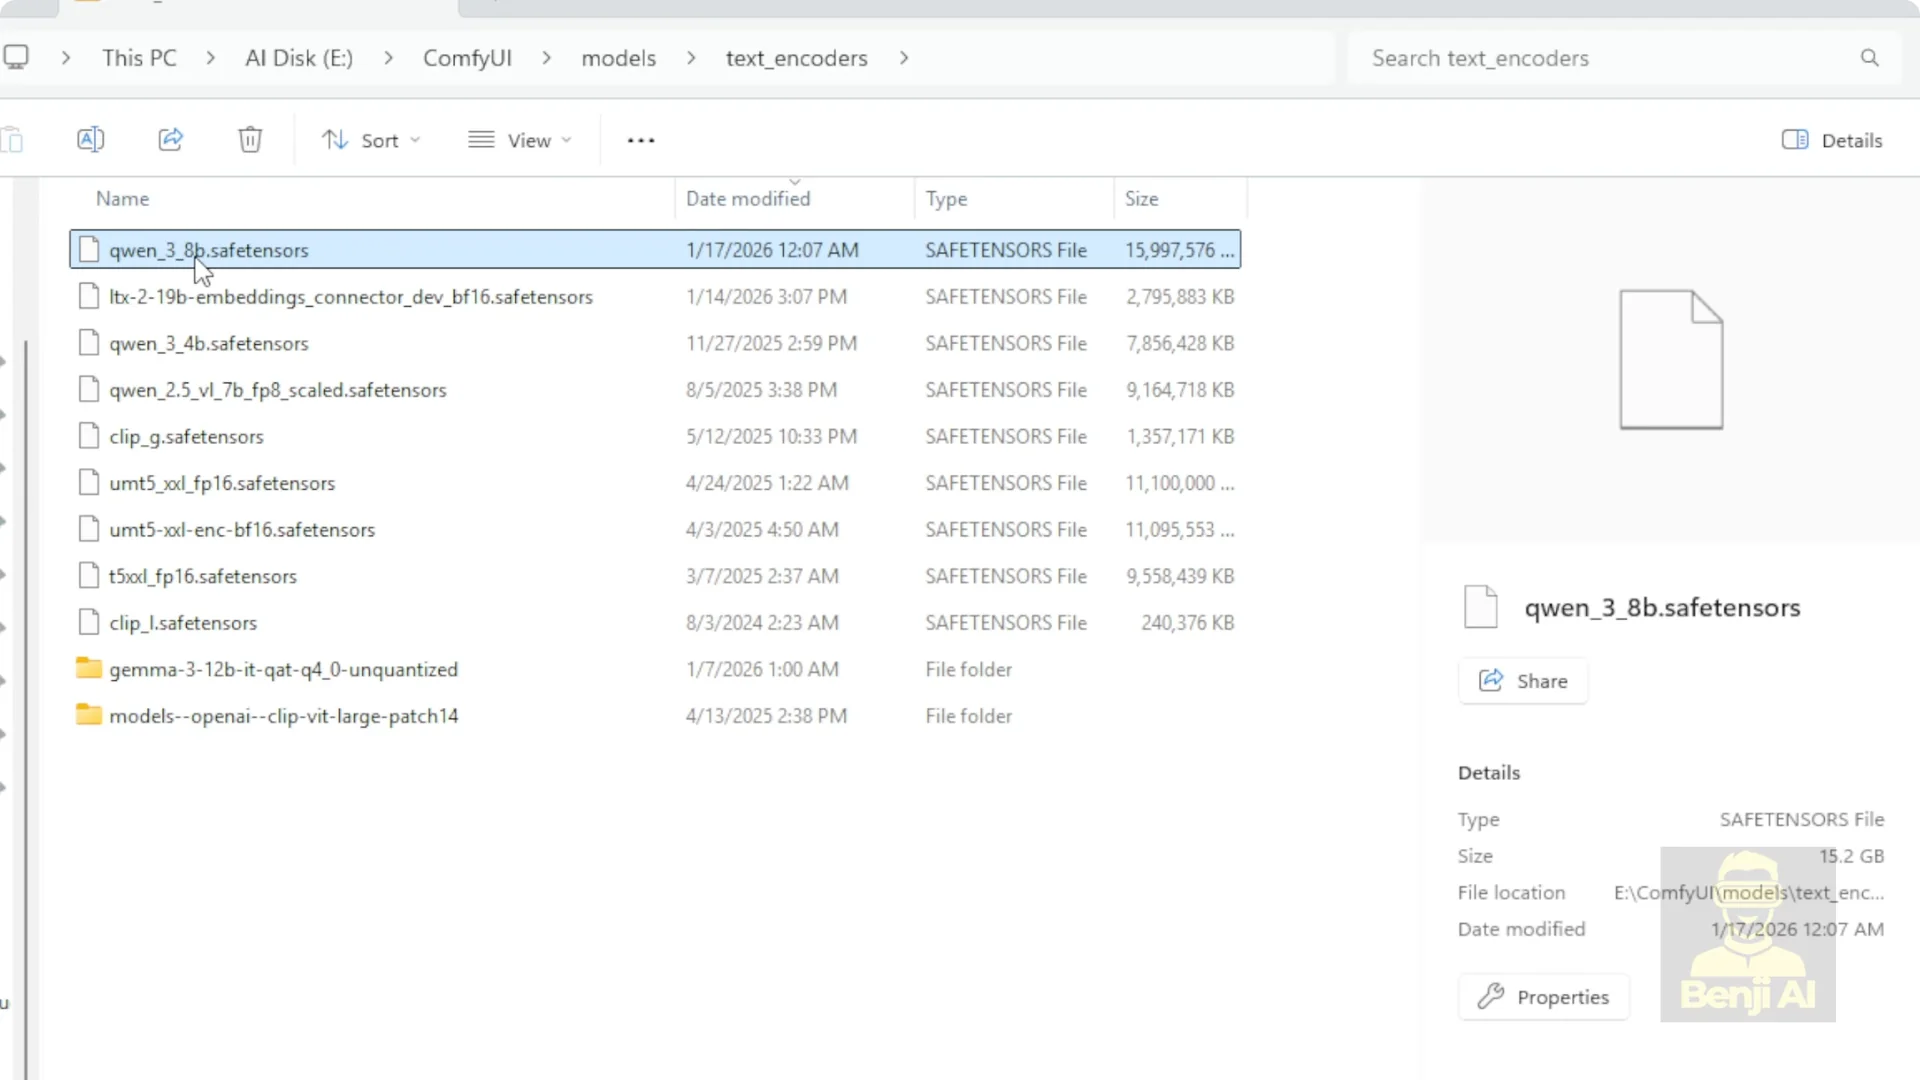Viewport: 1920px width, 1080px height.
Task: Click the Properties button
Action: pos(1543,997)
